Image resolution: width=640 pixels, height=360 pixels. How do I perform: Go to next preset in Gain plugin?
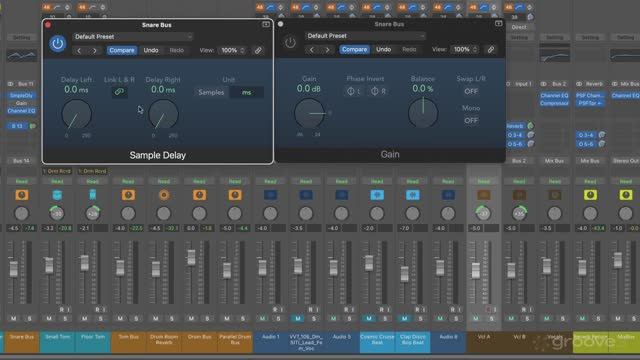coord(327,50)
